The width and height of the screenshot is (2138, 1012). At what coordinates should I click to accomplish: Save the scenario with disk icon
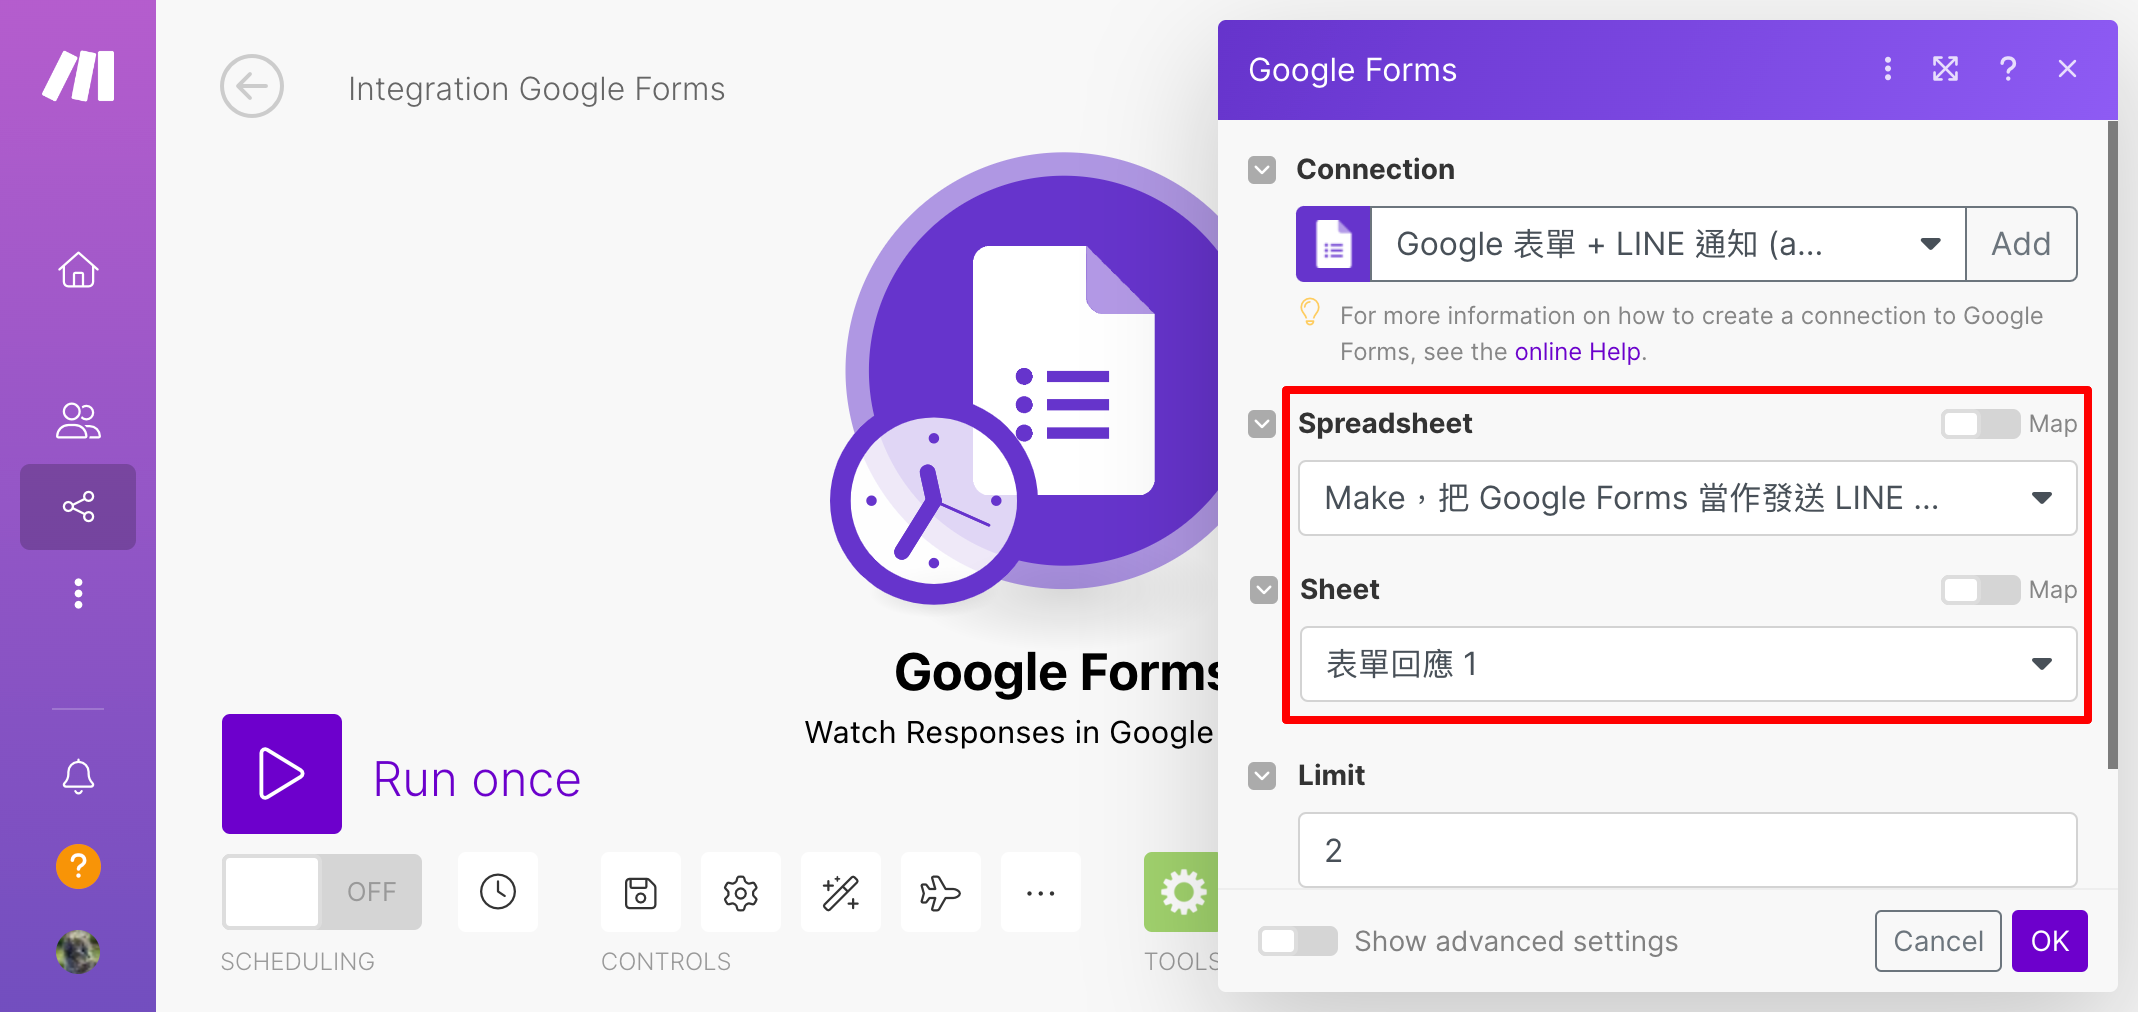point(641,892)
